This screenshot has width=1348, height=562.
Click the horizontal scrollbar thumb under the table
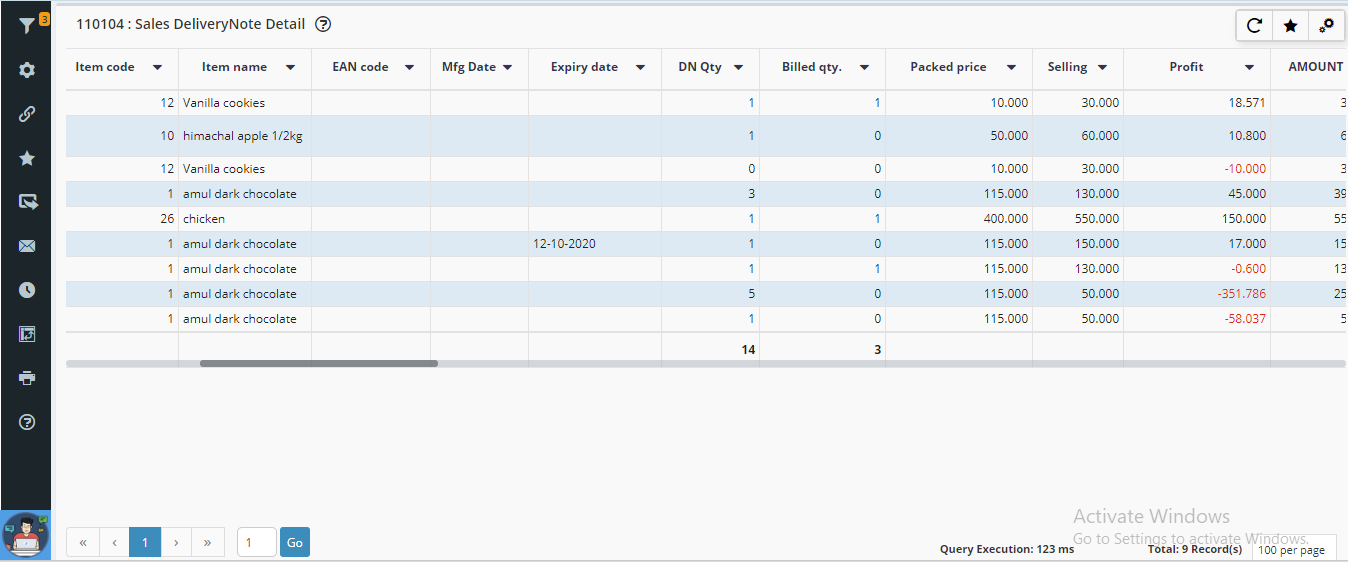coord(319,363)
